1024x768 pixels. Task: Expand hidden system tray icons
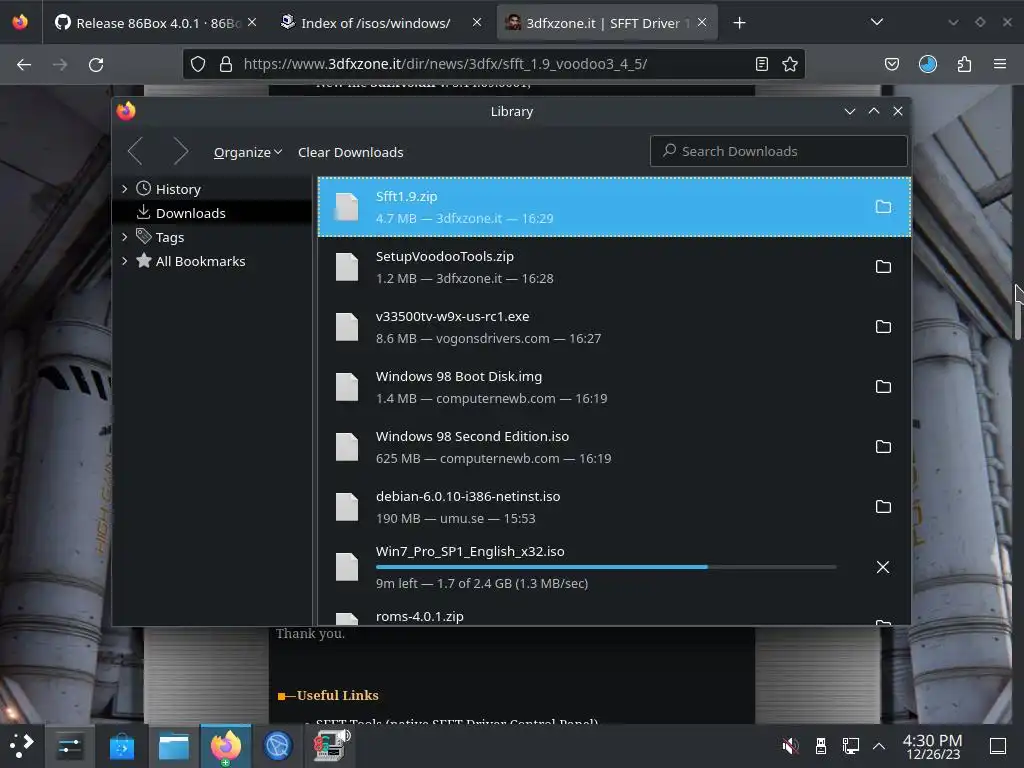tap(879, 745)
